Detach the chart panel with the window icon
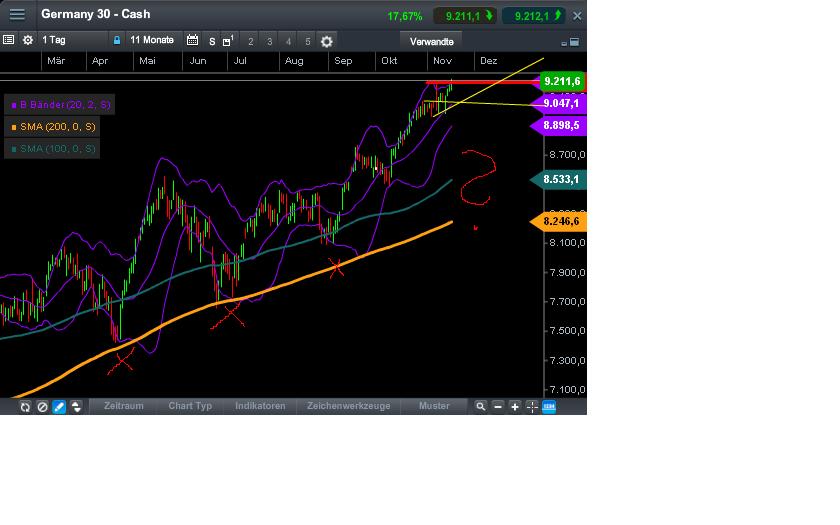This screenshot has height=525, width=840. pyautogui.click(x=574, y=42)
